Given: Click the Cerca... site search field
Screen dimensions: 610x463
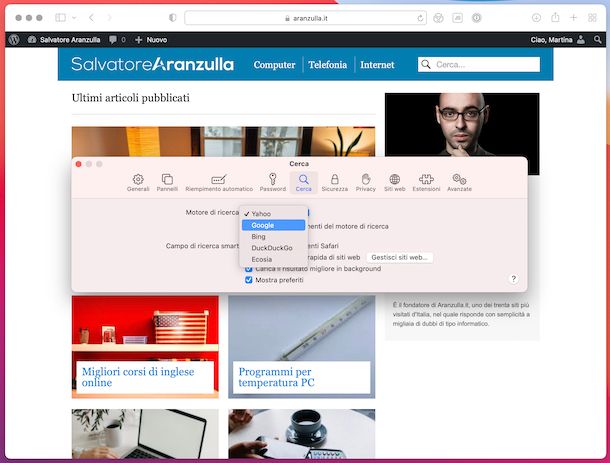Looking at the screenshot, I should pos(479,65).
